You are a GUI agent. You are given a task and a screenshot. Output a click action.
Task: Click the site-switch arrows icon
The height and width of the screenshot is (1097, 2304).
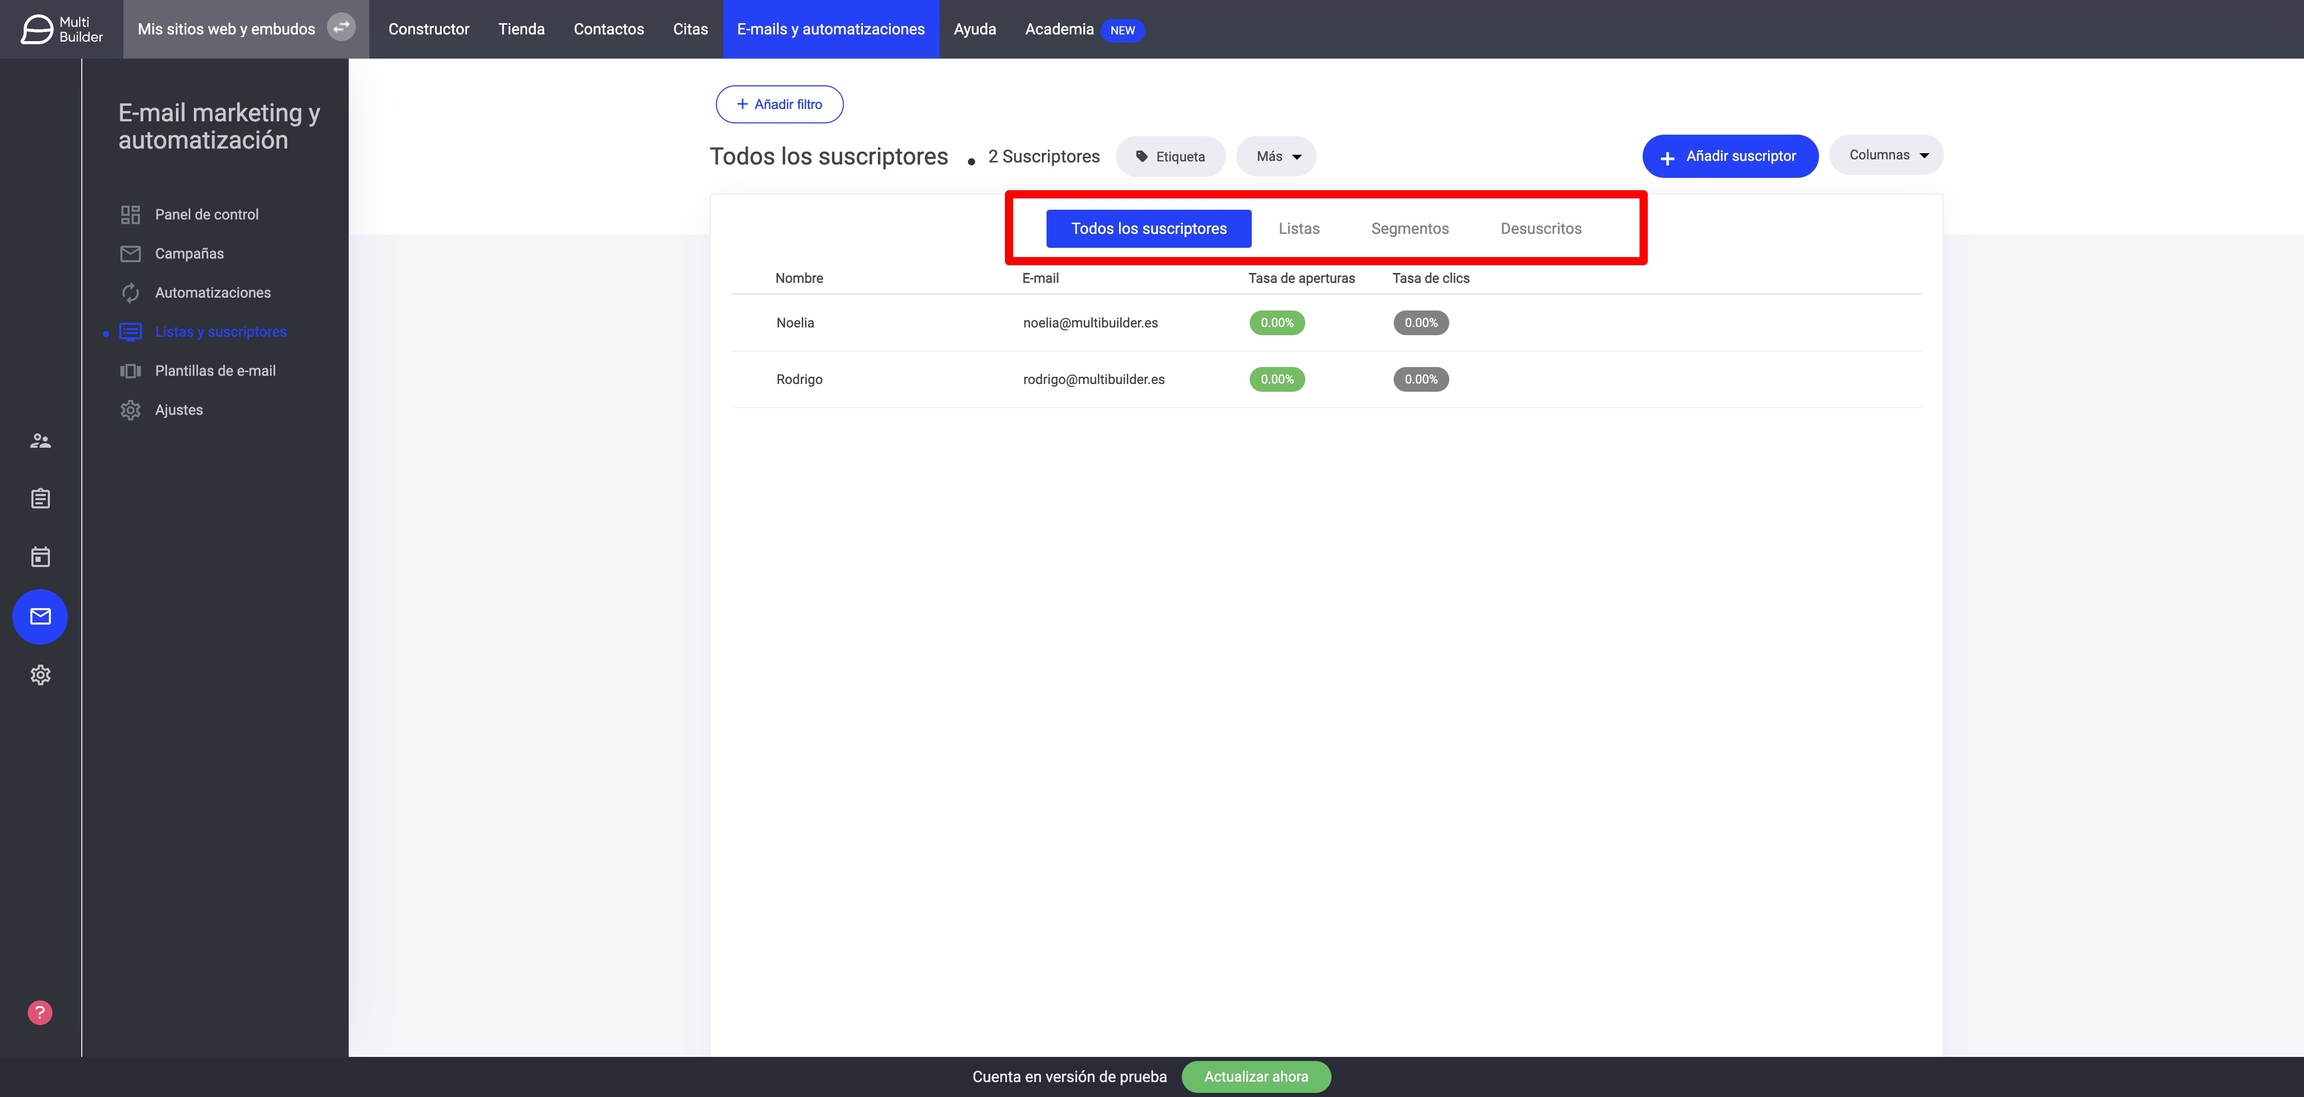[x=341, y=27]
